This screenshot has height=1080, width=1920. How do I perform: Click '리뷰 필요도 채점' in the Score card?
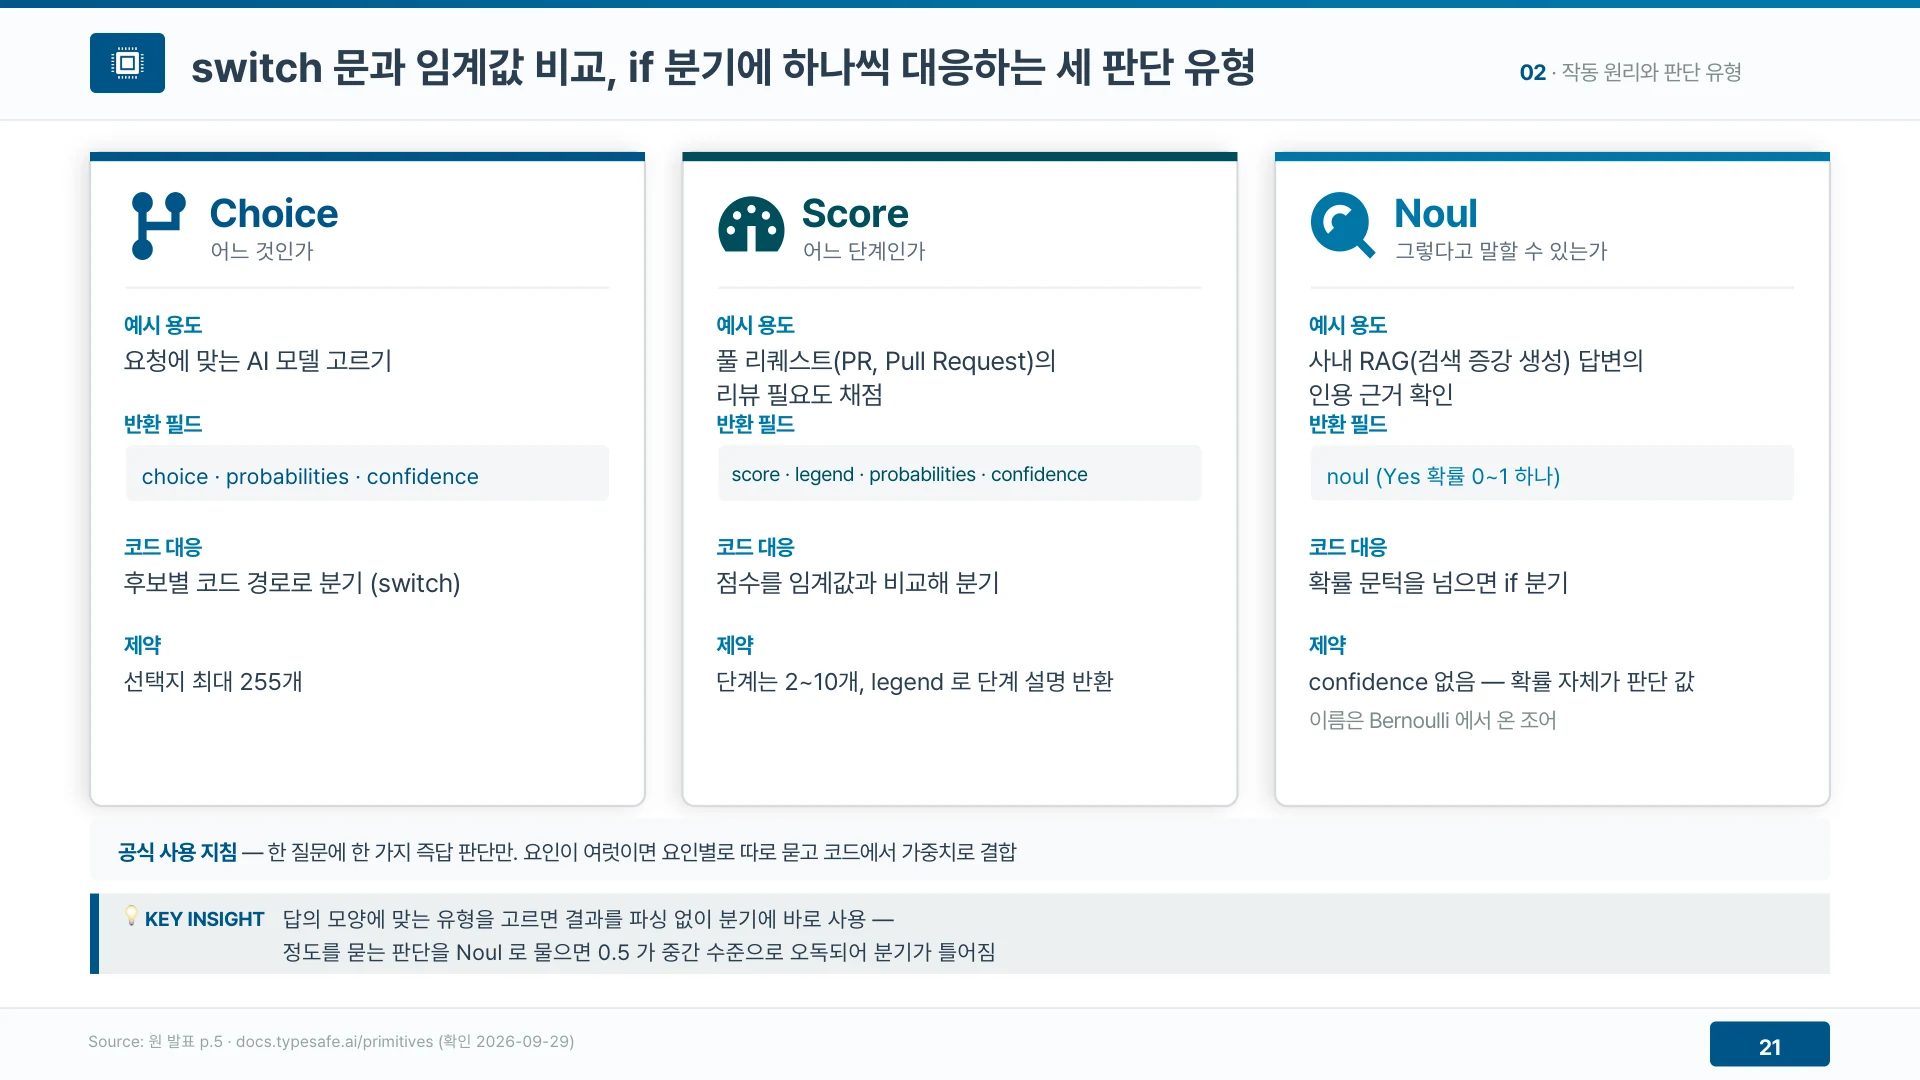799,394
